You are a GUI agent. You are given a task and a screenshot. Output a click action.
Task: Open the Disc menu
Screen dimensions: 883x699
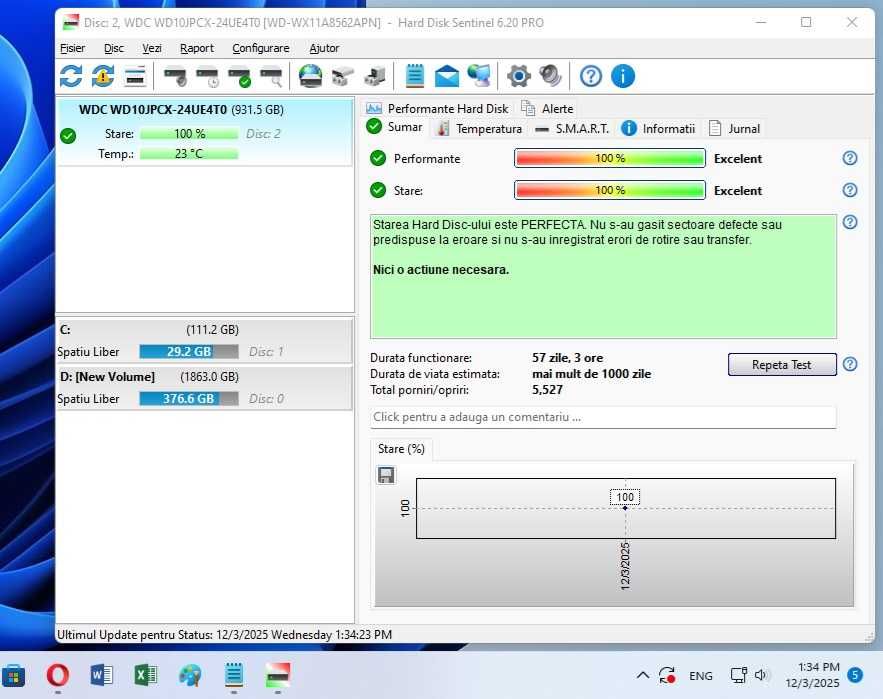click(114, 48)
